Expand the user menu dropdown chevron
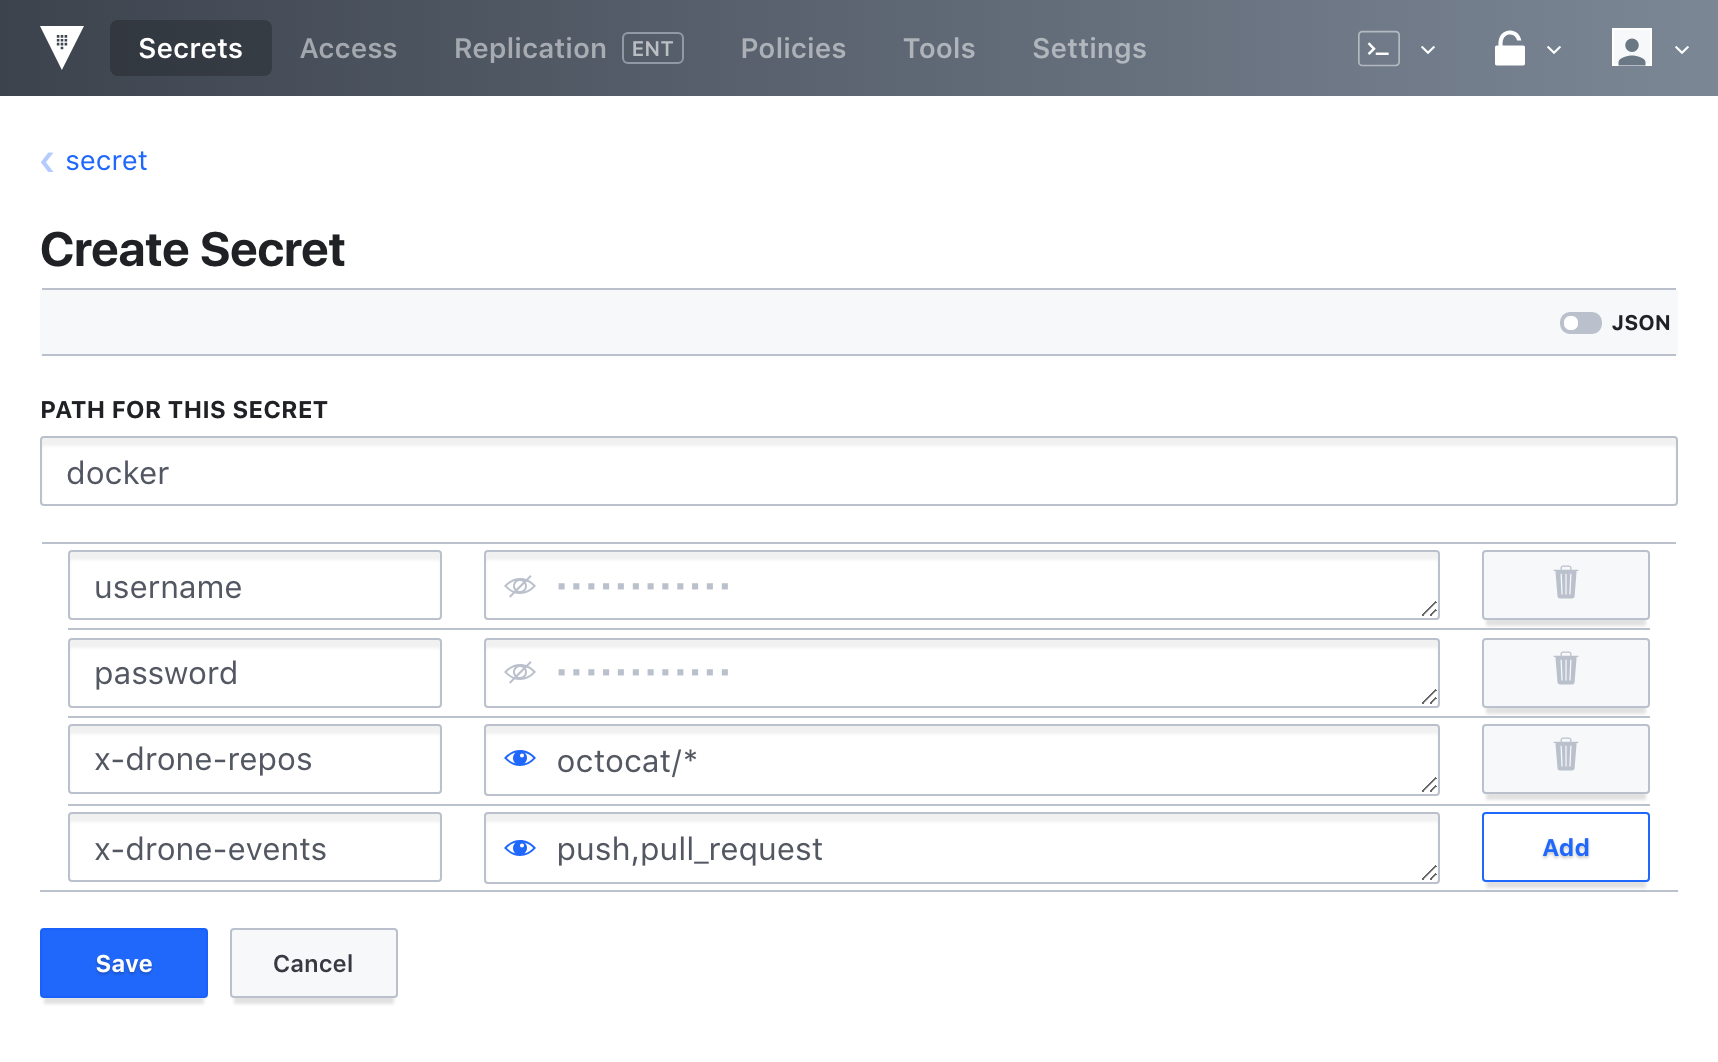Viewport: 1718px width, 1062px height. (x=1682, y=49)
